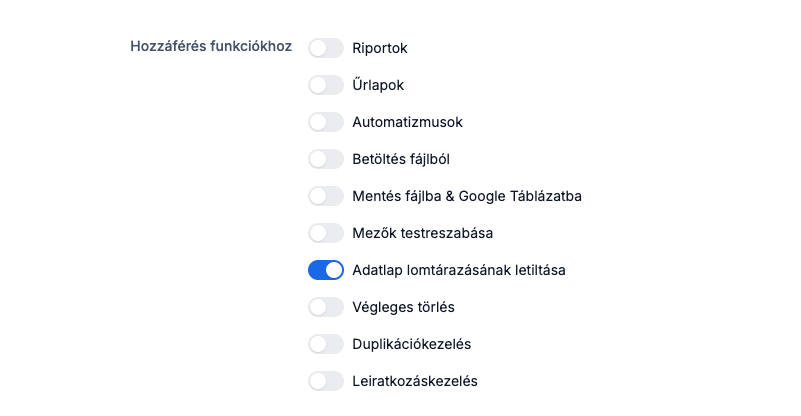Viewport: 801px width, 416px height.
Task: Turn on the Űrlapok toggle
Action: coord(326,85)
